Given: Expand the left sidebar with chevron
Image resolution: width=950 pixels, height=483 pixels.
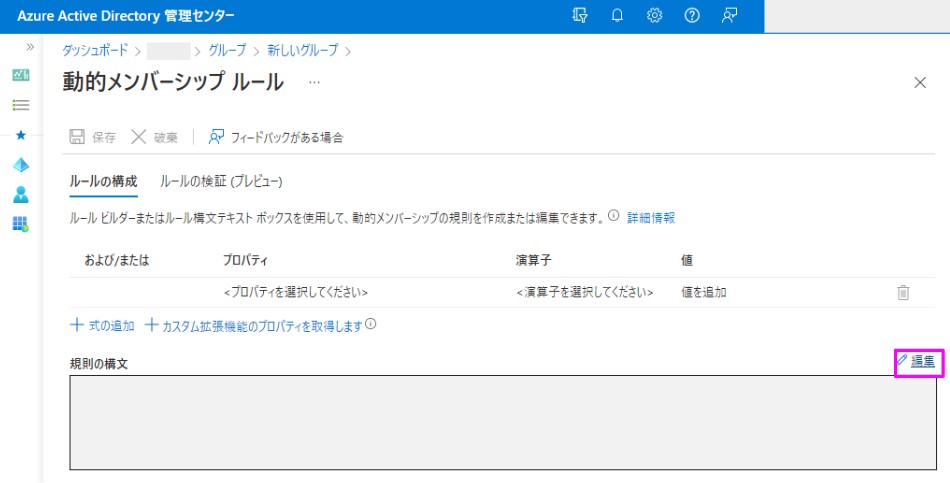Looking at the screenshot, I should tap(30, 47).
